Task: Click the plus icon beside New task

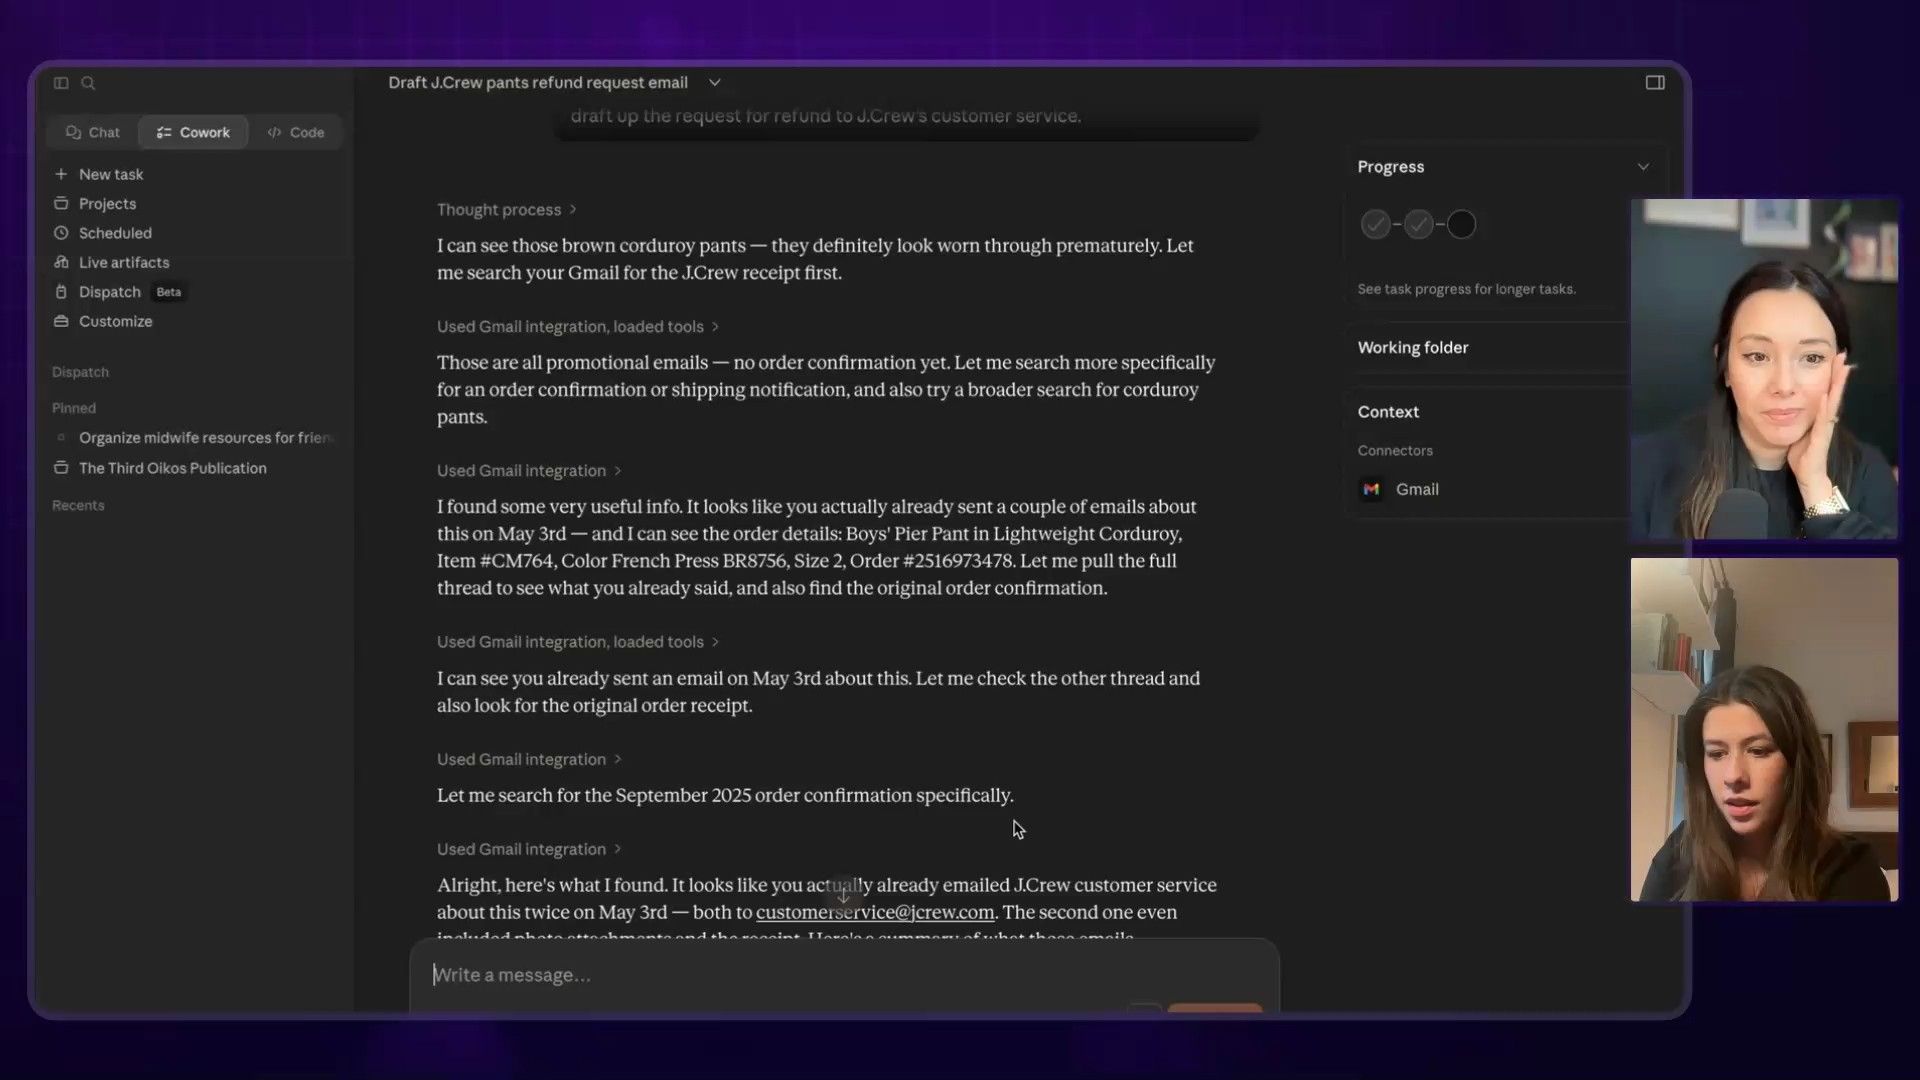Action: coord(61,174)
